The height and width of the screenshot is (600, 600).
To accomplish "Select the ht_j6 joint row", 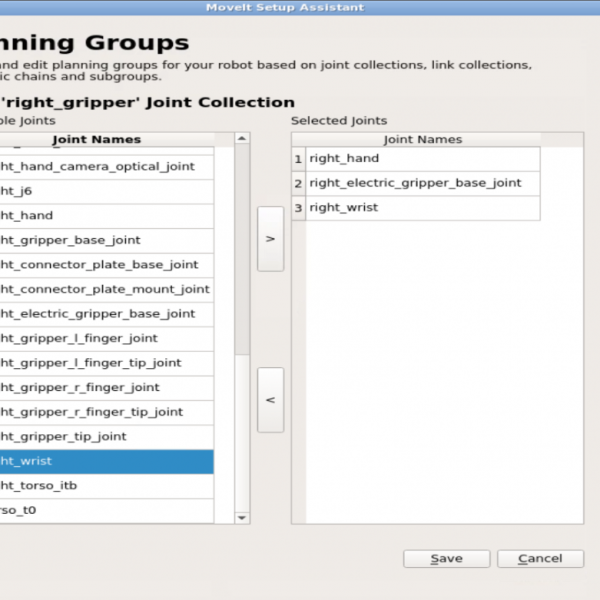I will (x=107, y=191).
